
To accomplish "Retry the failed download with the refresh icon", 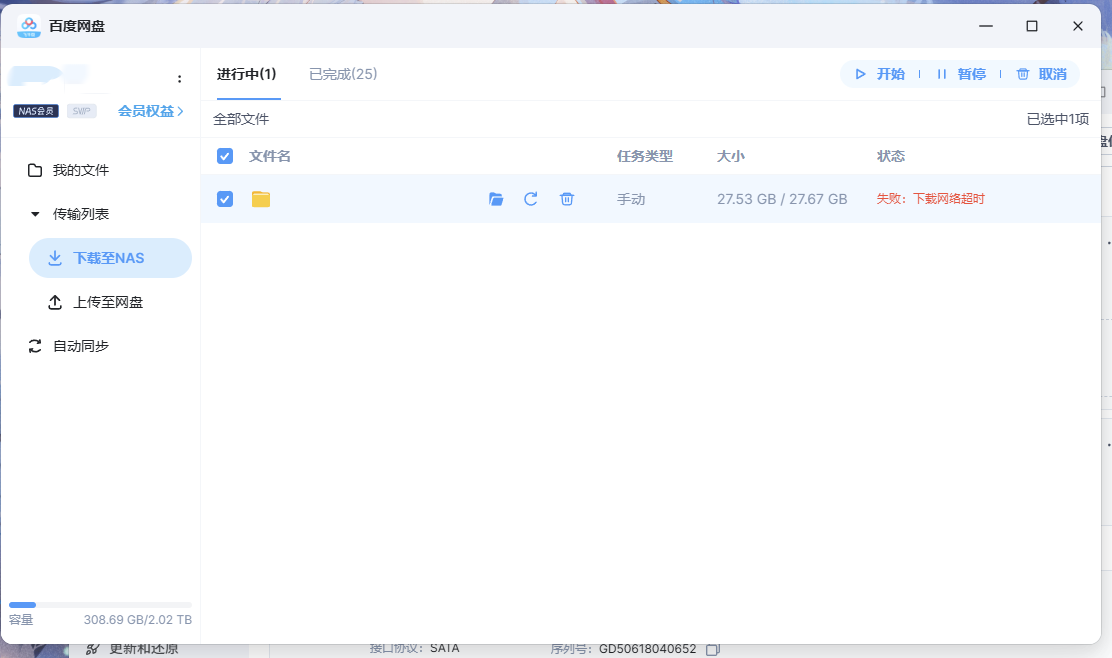I will point(531,199).
